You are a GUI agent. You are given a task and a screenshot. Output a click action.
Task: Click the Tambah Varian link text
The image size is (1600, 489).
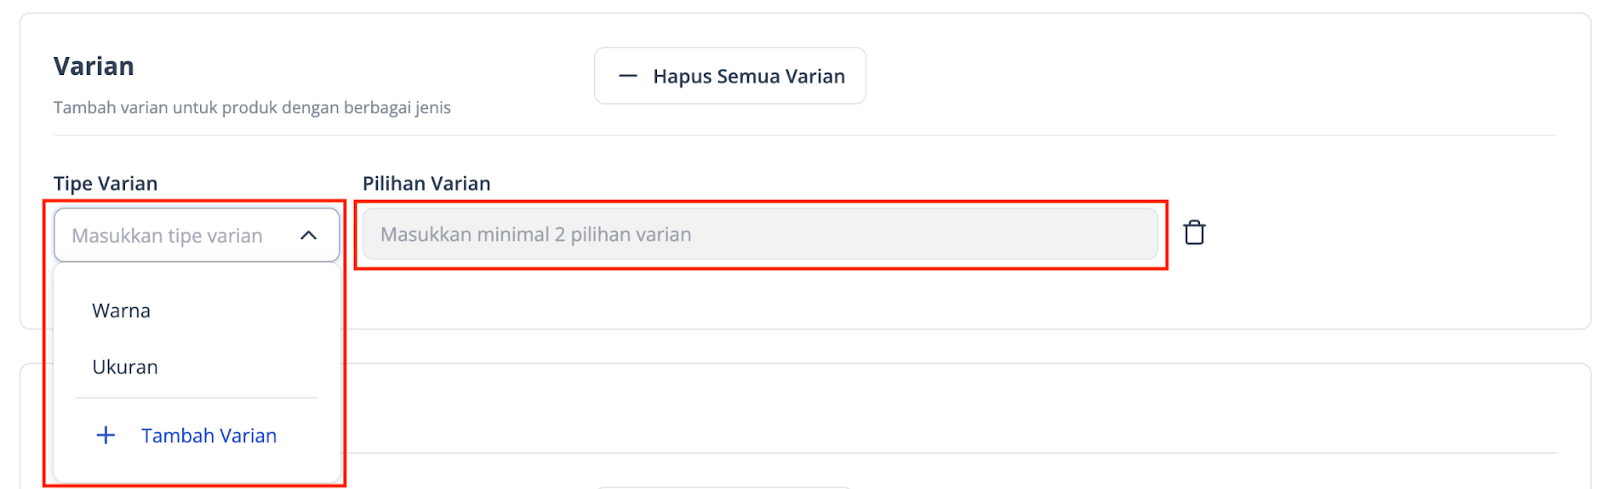(x=209, y=435)
